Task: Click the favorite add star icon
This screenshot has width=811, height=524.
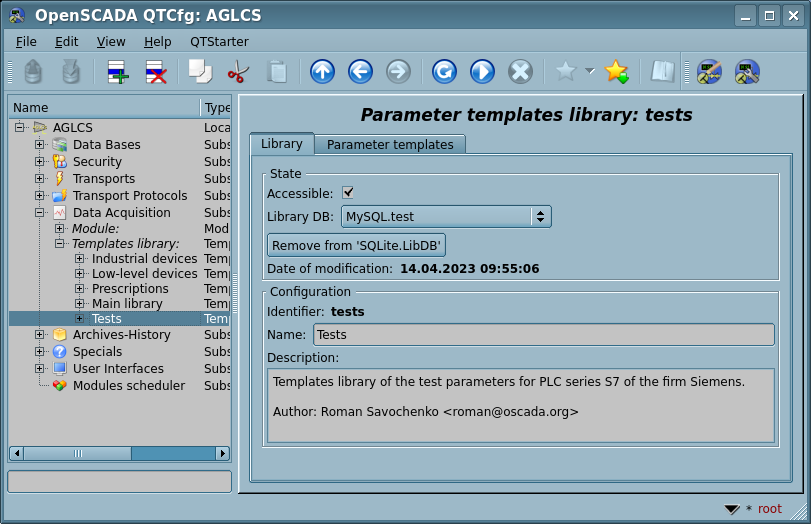Action: (x=616, y=72)
